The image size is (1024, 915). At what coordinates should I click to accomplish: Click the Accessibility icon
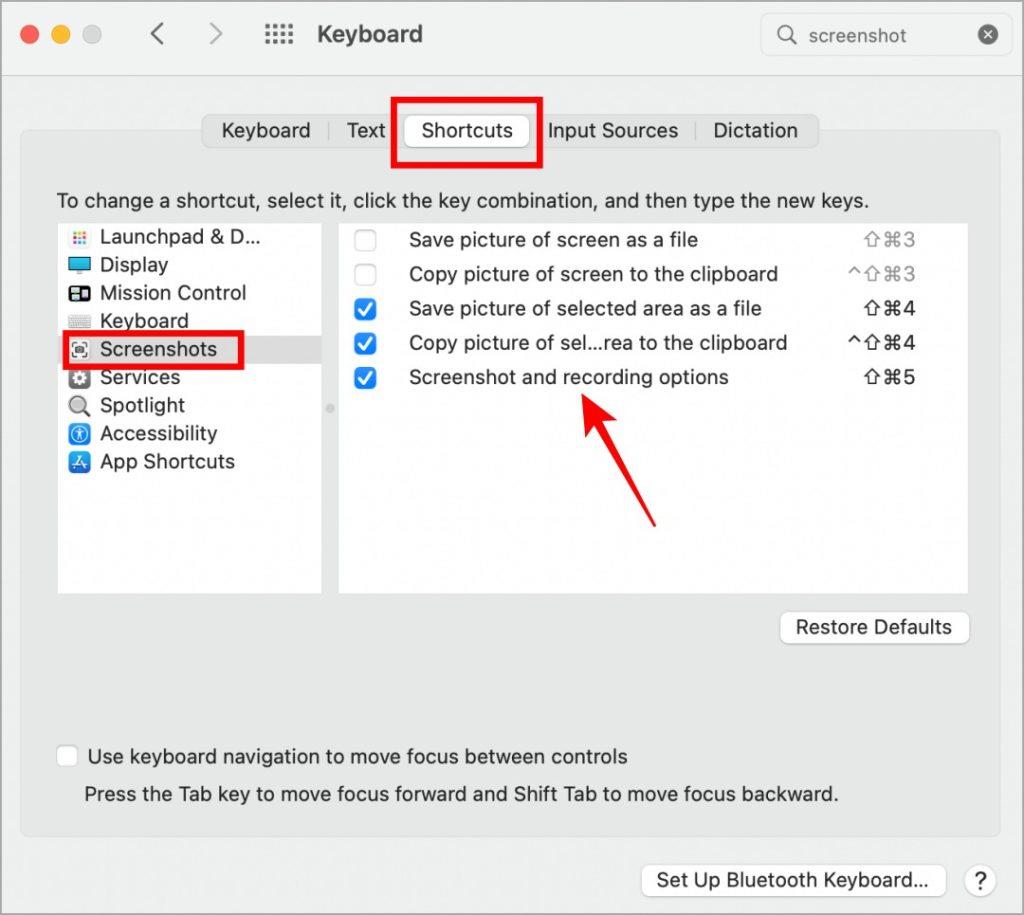[x=80, y=434]
